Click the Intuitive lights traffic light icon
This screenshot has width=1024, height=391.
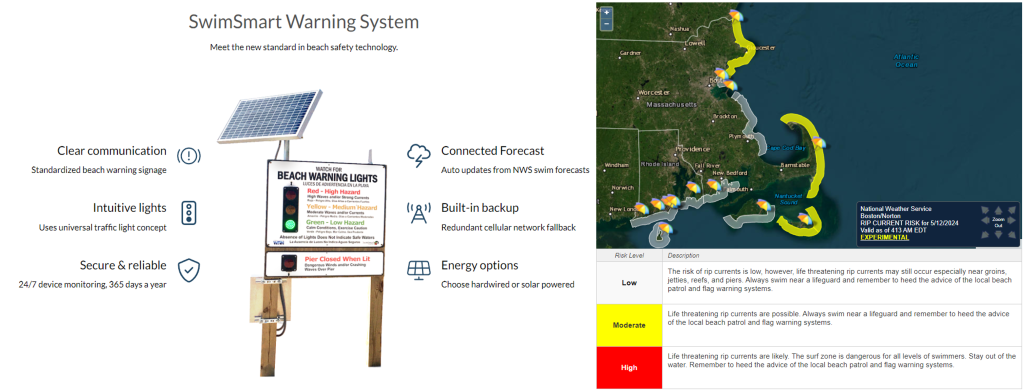click(189, 213)
